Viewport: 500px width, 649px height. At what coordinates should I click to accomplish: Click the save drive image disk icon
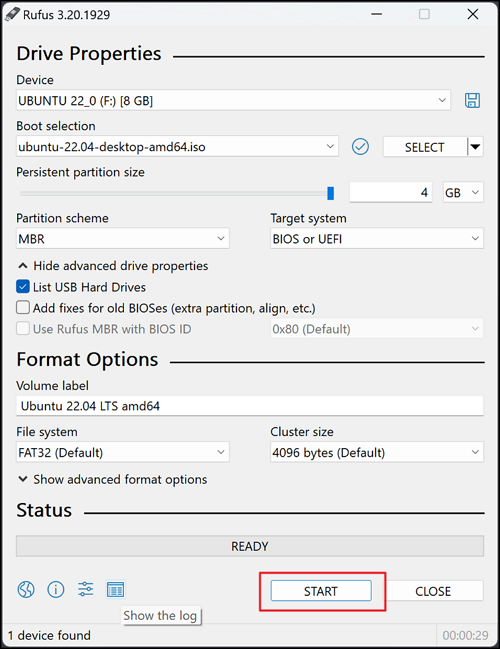[x=472, y=100]
